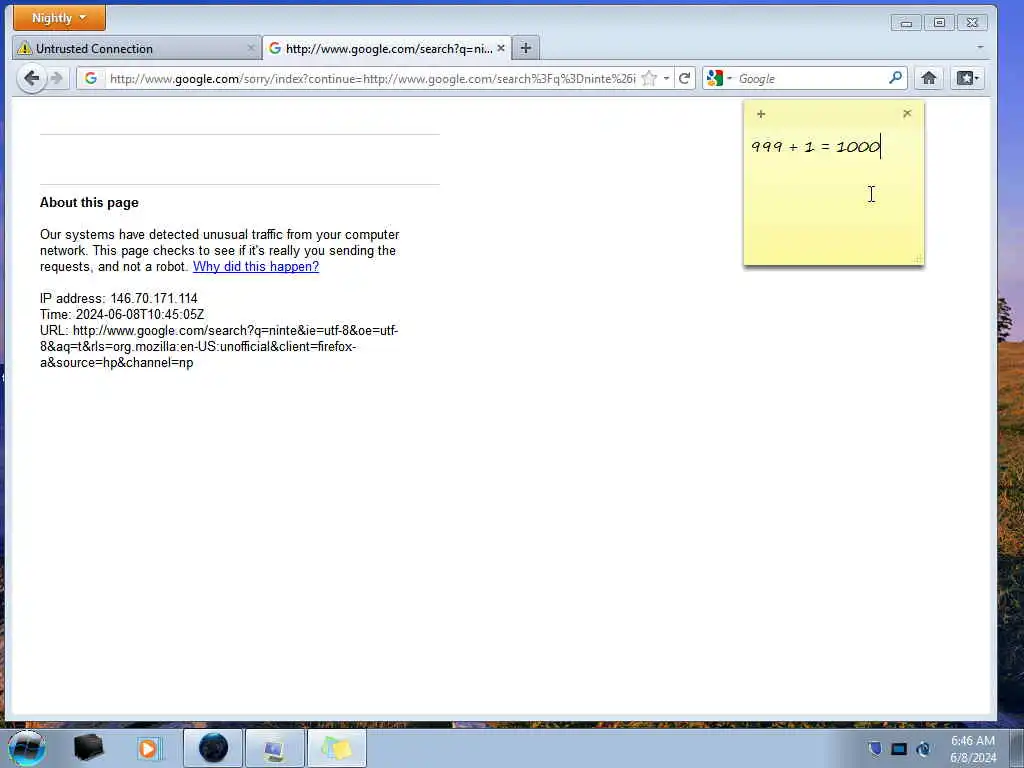Switch to the Untrusted Connection tab
Screen dimensions: 1024x768
[x=136, y=48]
